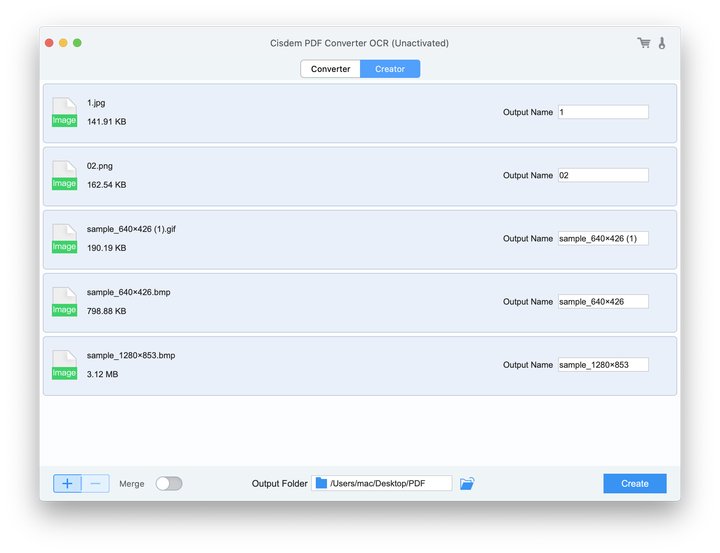Switch to the Converter tab
Viewport: 720px width, 553px height.
(331, 69)
